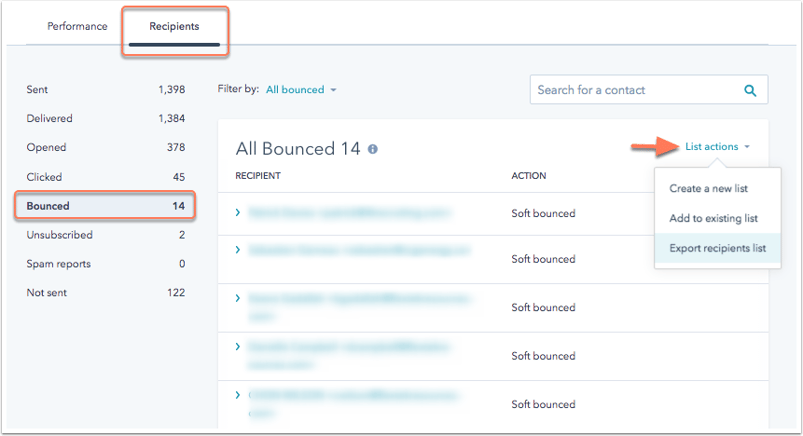Select the Recipients tab
This screenshot has height=436, width=803.
[x=174, y=26]
